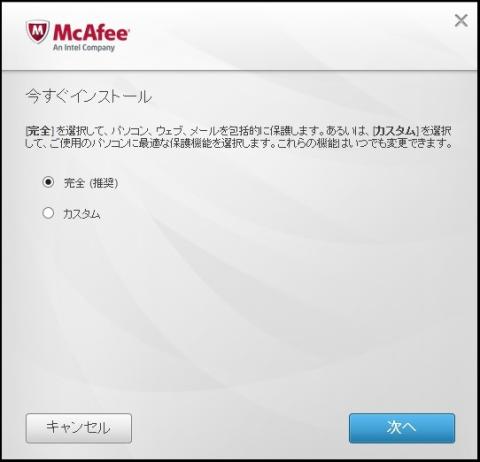Screen dimensions: 480x462
Task: Choose custom install option circle
Action: coord(48,213)
